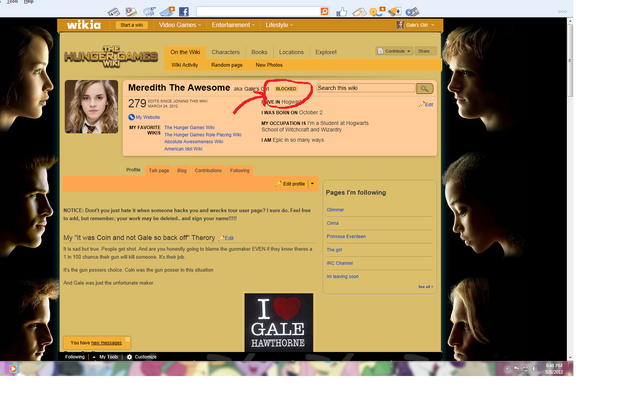640x400 pixels.
Task: Click the wiki search magnifier button
Action: (424, 89)
